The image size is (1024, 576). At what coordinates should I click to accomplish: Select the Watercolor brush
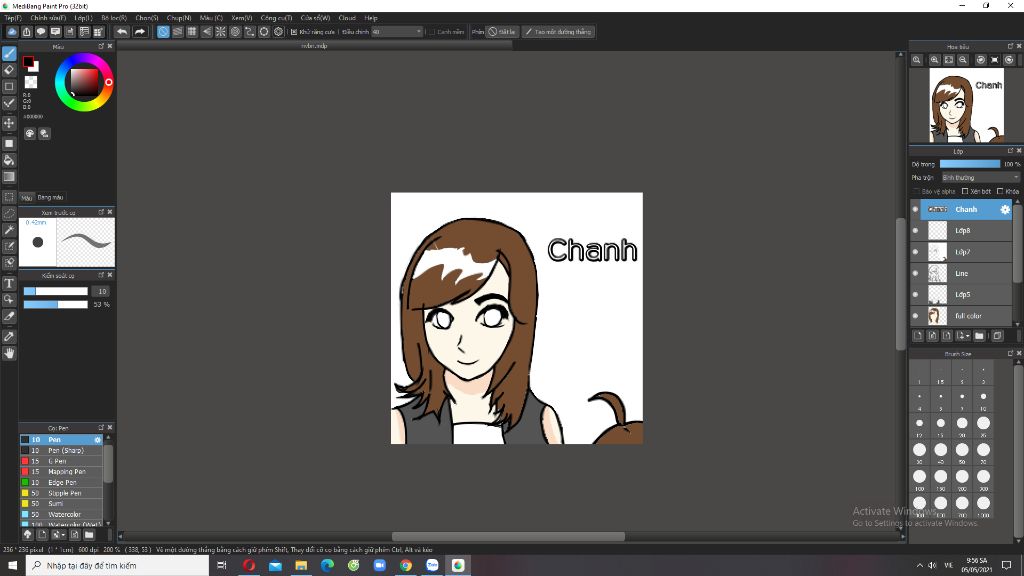click(61, 515)
